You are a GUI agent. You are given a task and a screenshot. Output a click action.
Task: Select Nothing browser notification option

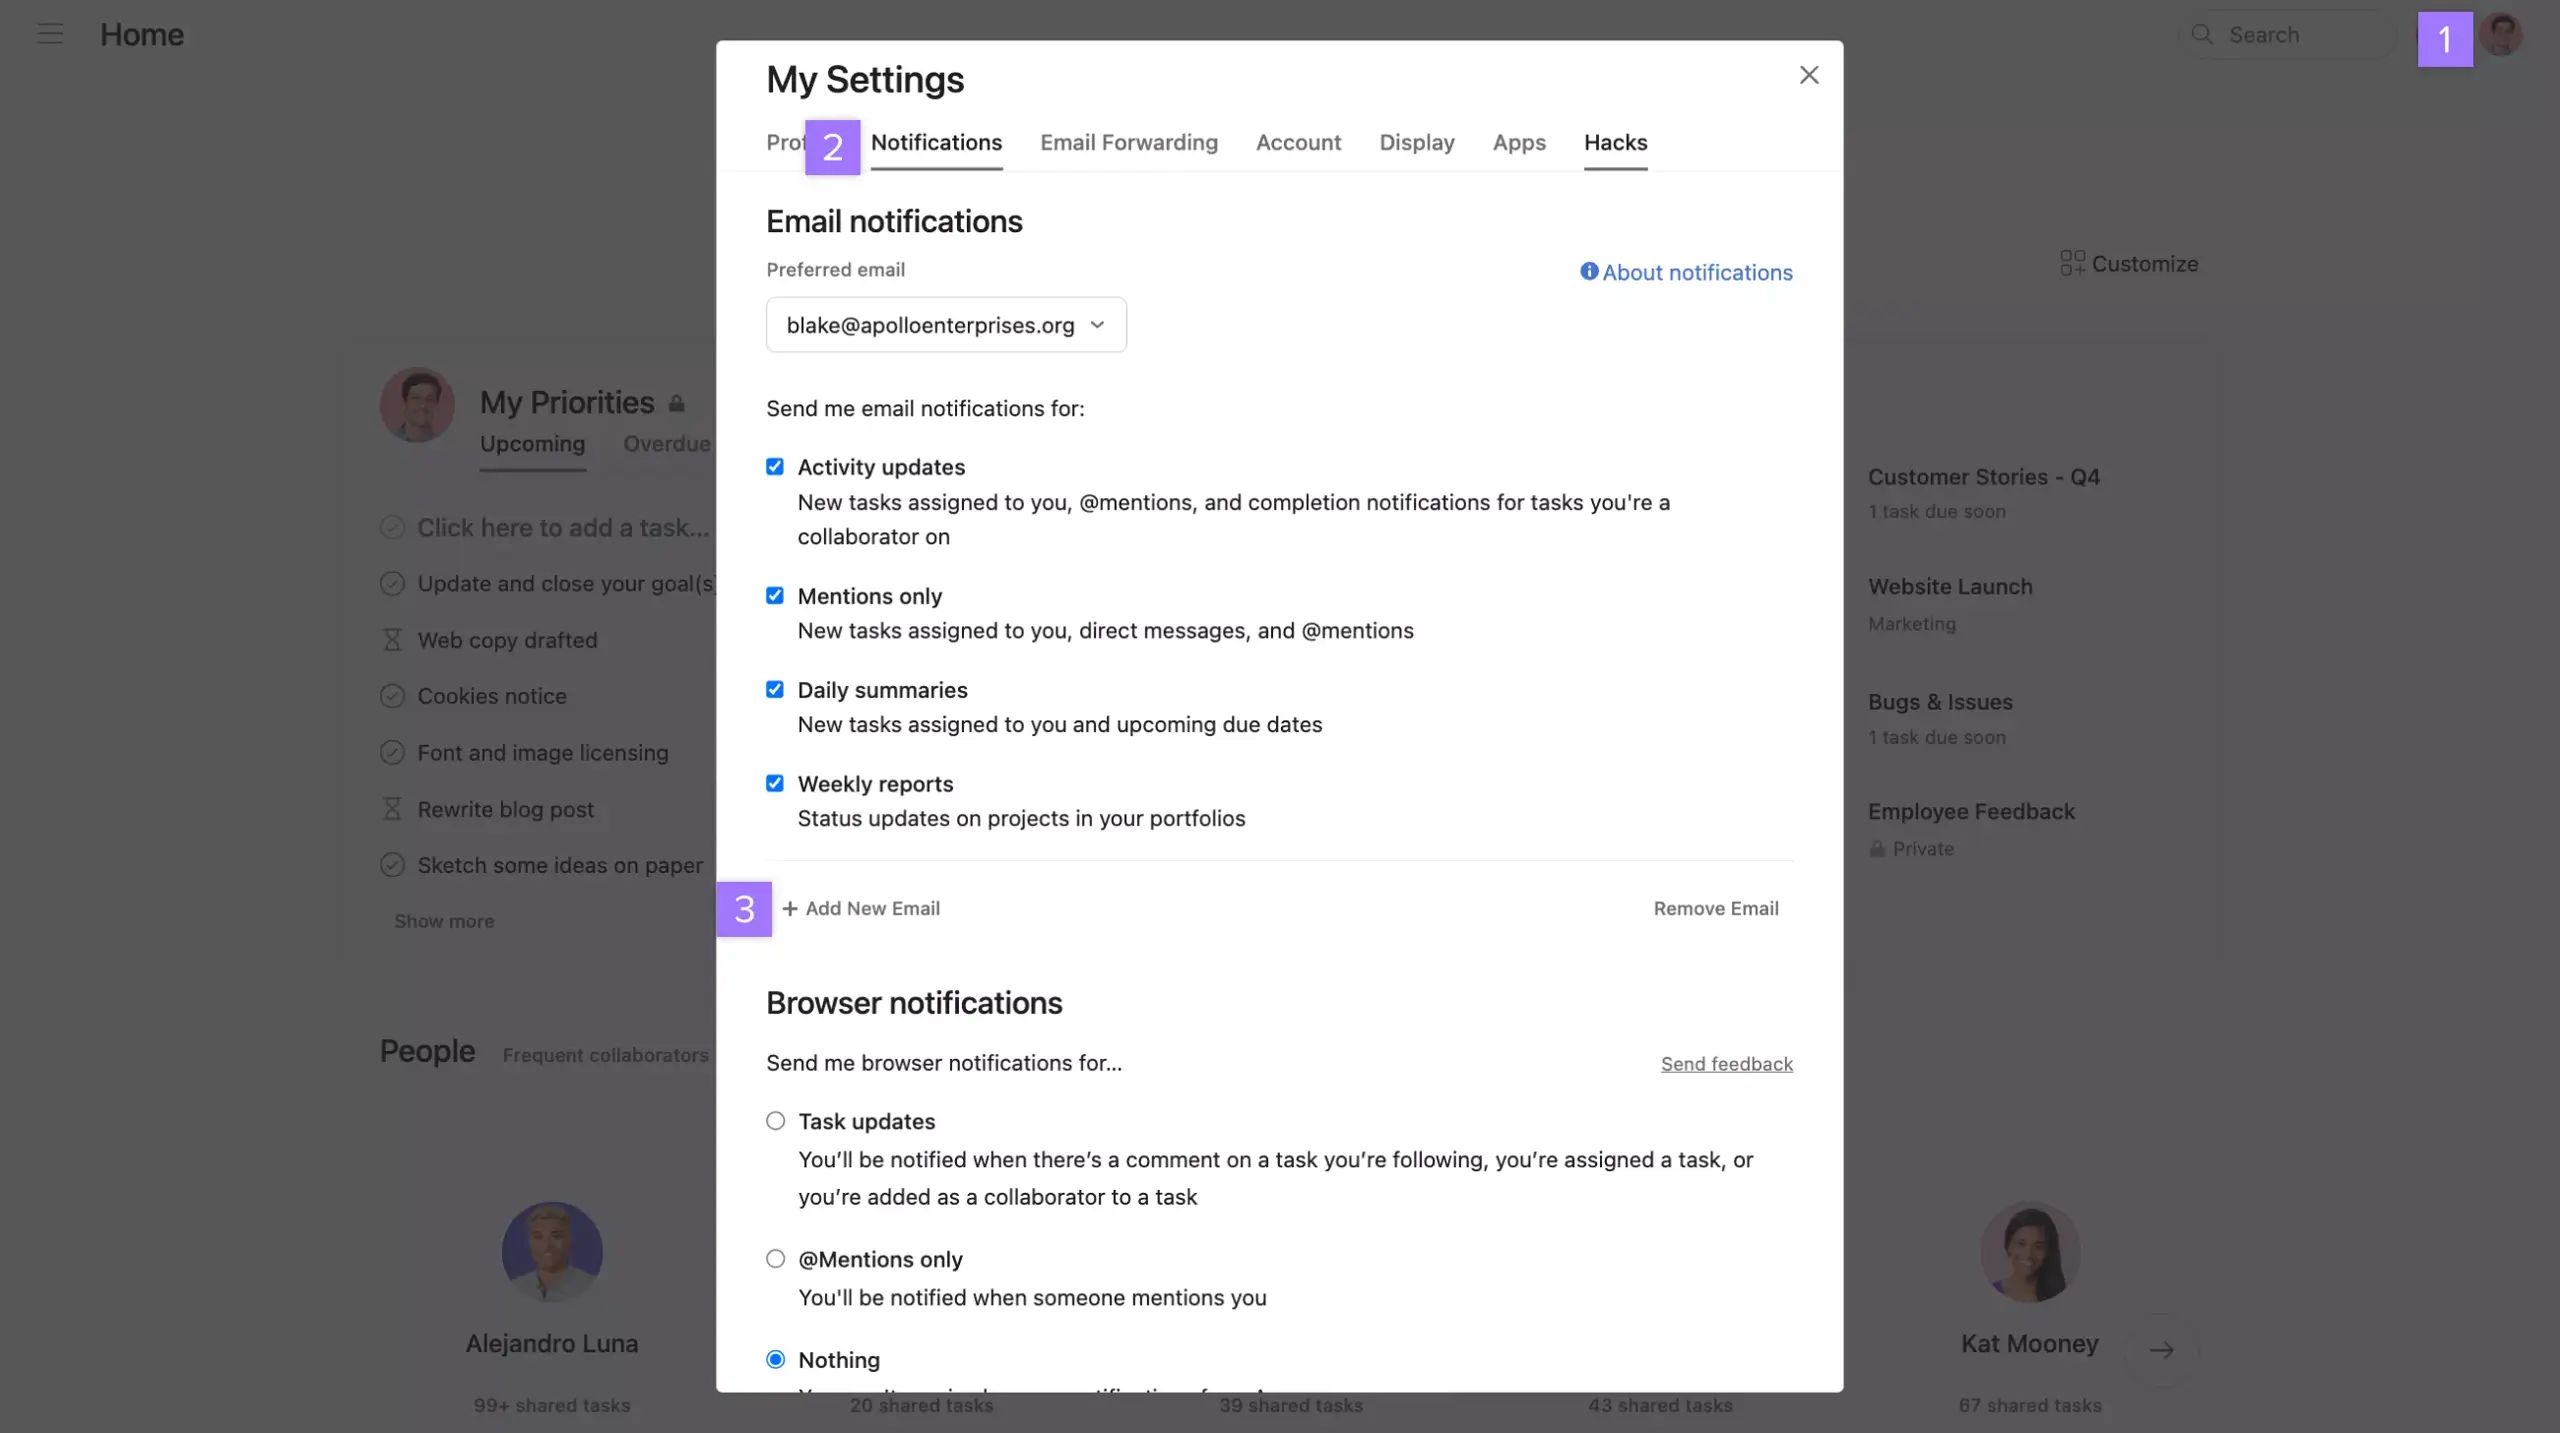pos(774,1359)
